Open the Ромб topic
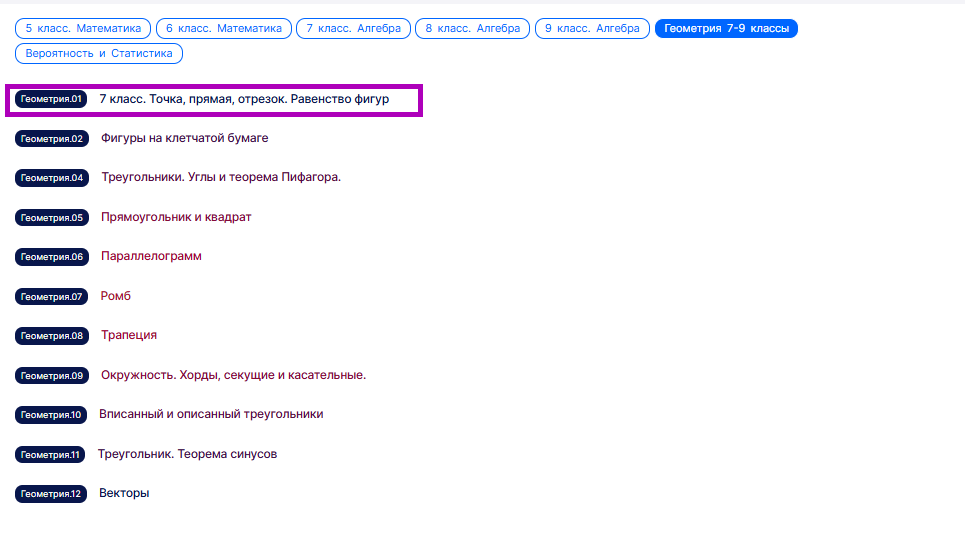The width and height of the screenshot is (965, 536). (116, 296)
